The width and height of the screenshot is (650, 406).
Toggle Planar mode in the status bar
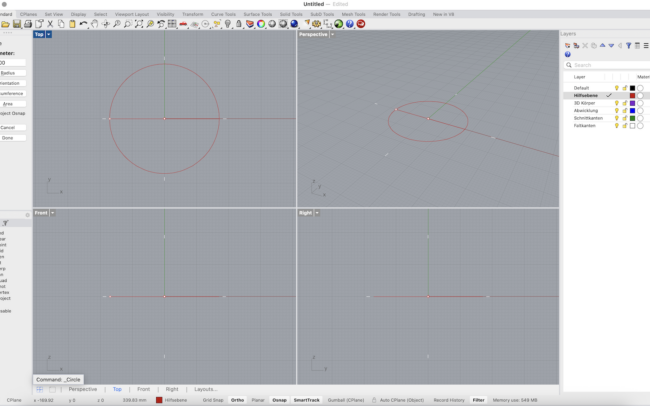coord(258,400)
